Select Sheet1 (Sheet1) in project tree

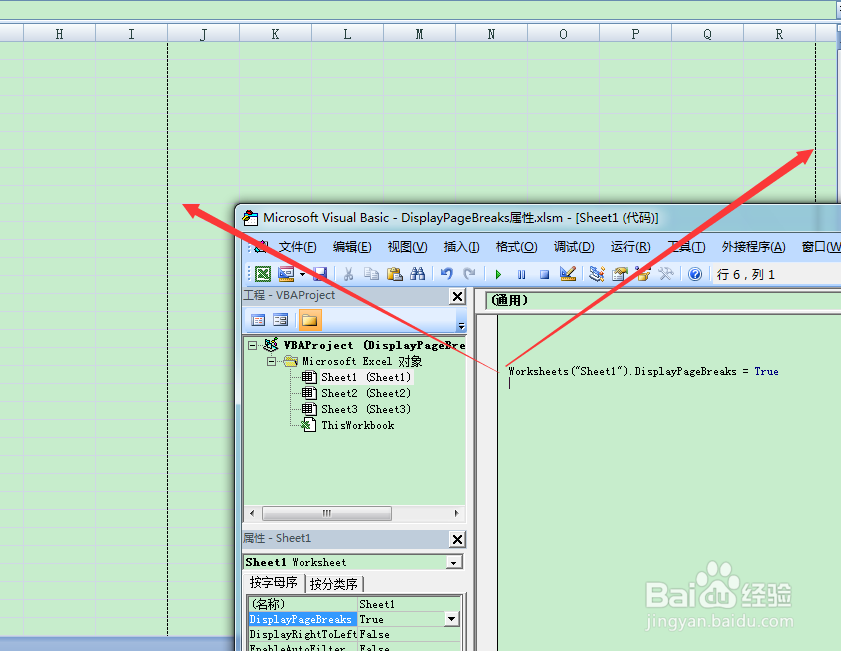coord(366,377)
